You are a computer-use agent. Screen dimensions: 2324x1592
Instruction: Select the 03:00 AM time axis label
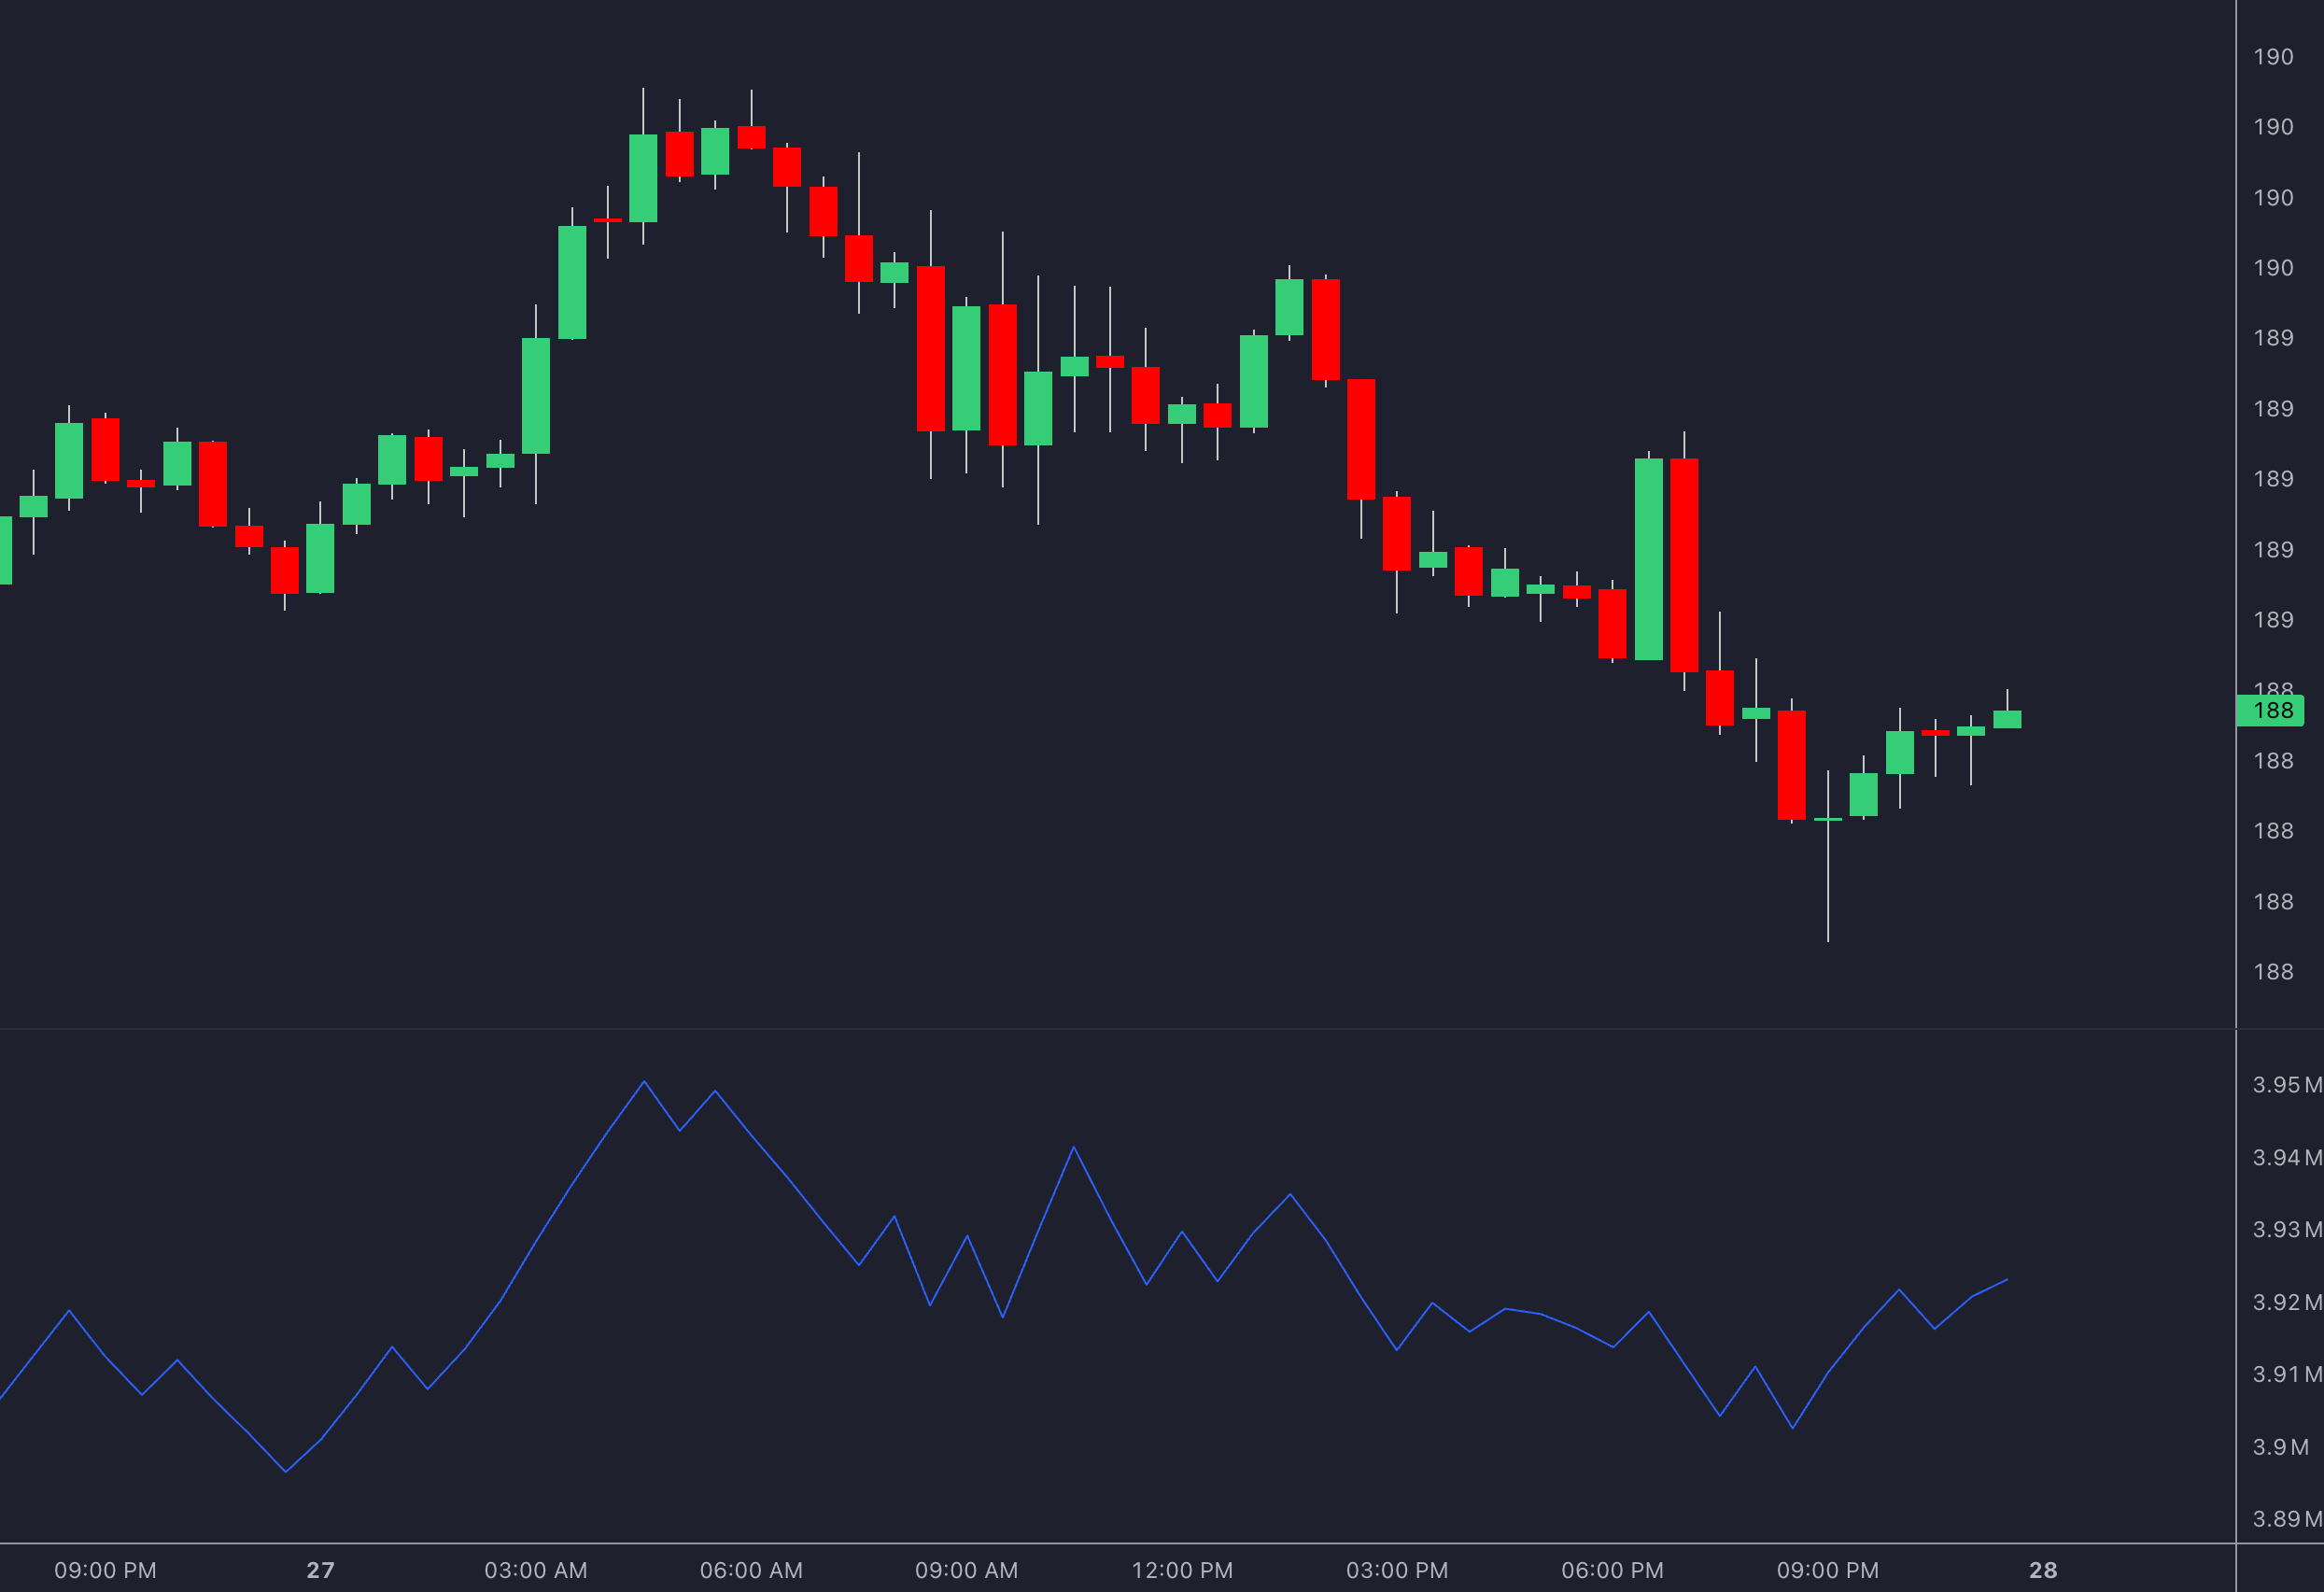pyautogui.click(x=536, y=1570)
